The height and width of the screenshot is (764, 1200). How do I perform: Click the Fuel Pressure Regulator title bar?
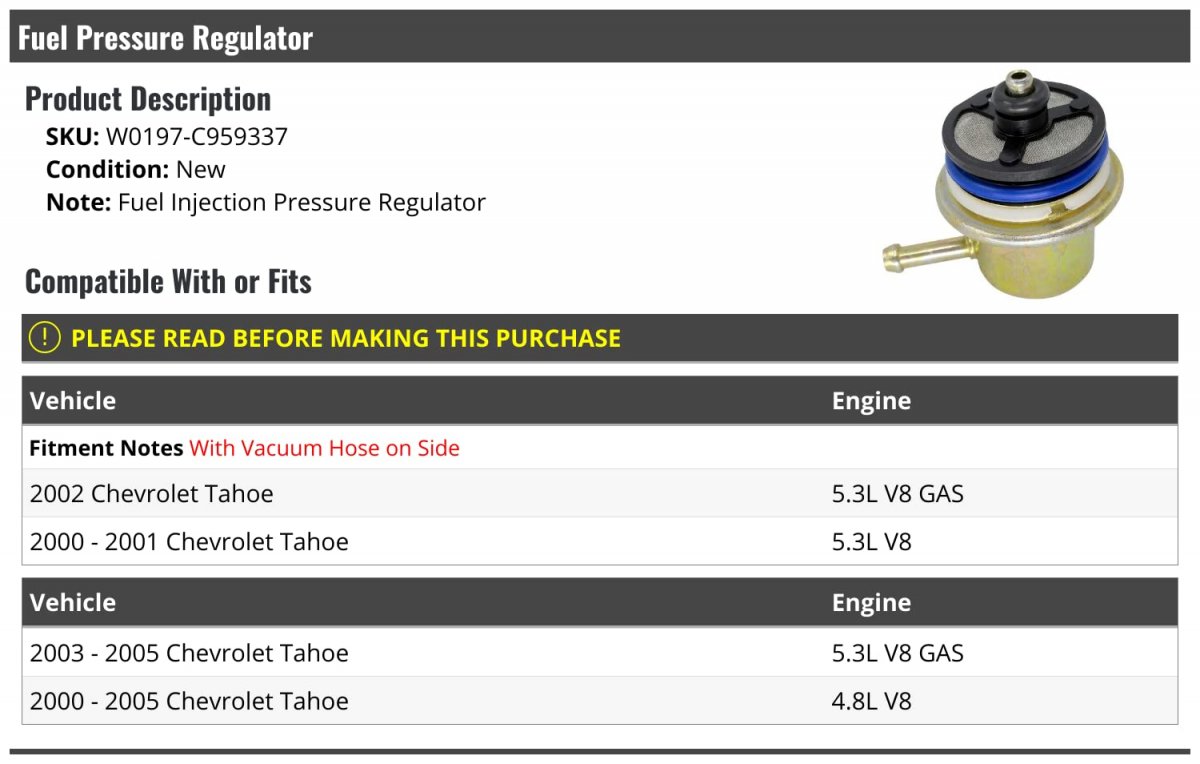click(x=166, y=38)
